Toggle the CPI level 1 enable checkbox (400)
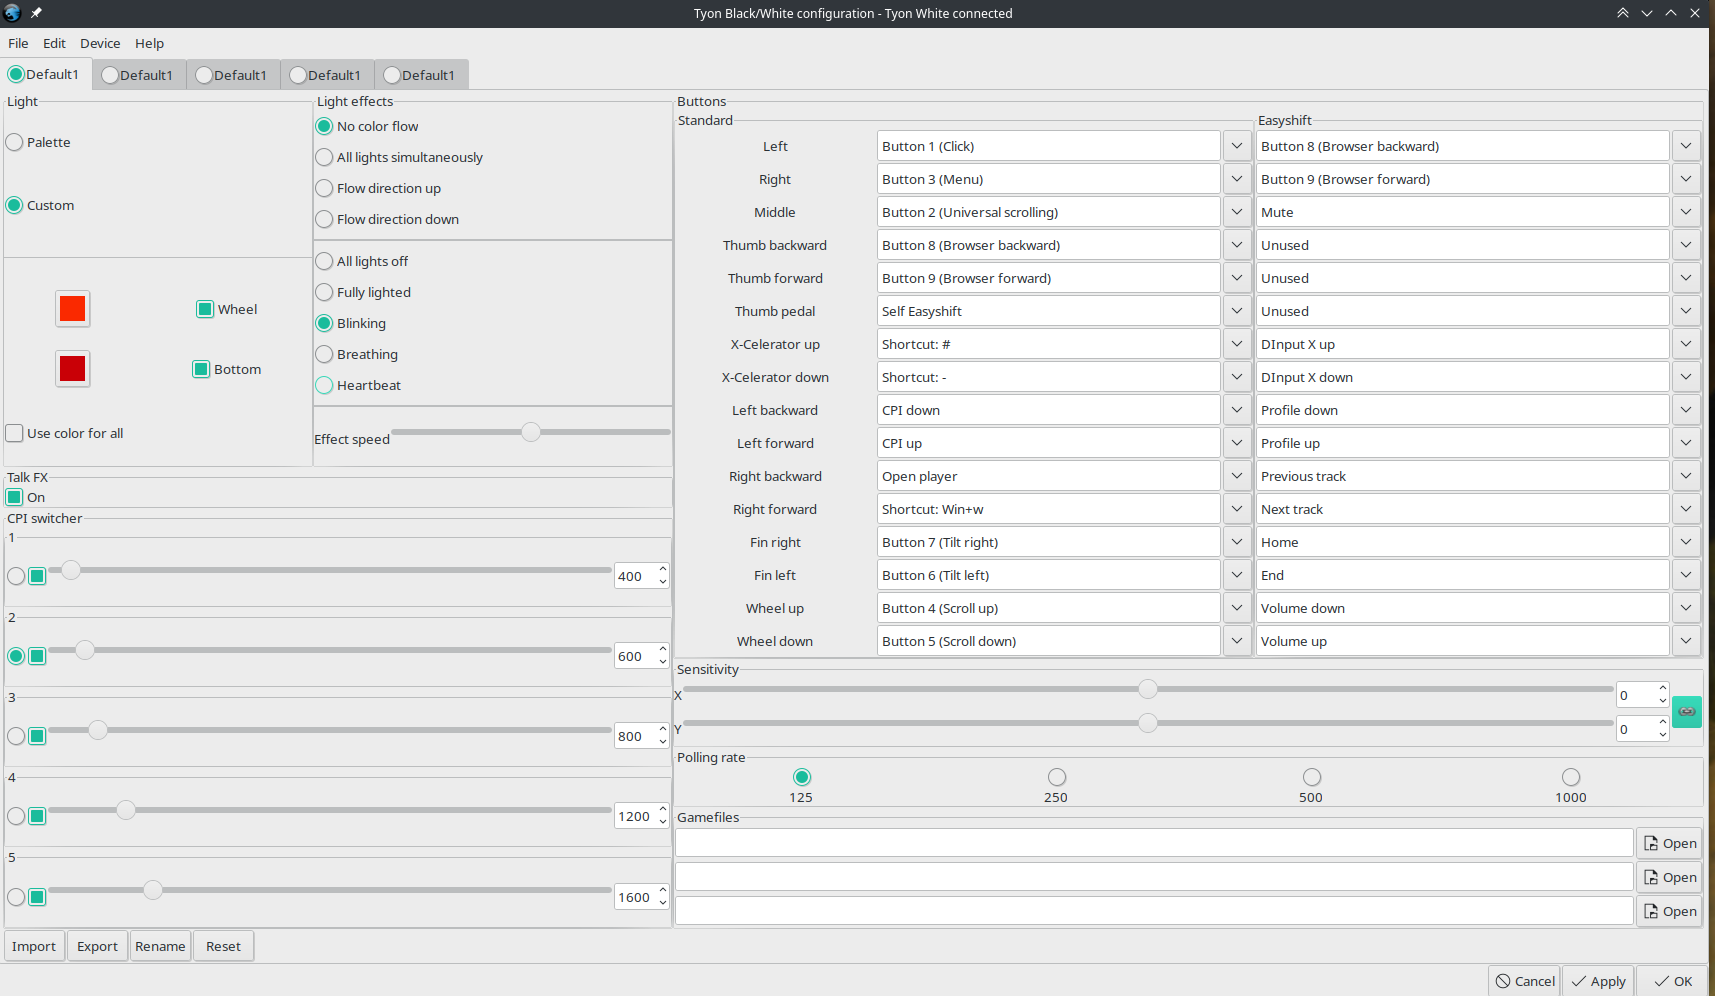Viewport: 1715px width, 996px height. 37,576
